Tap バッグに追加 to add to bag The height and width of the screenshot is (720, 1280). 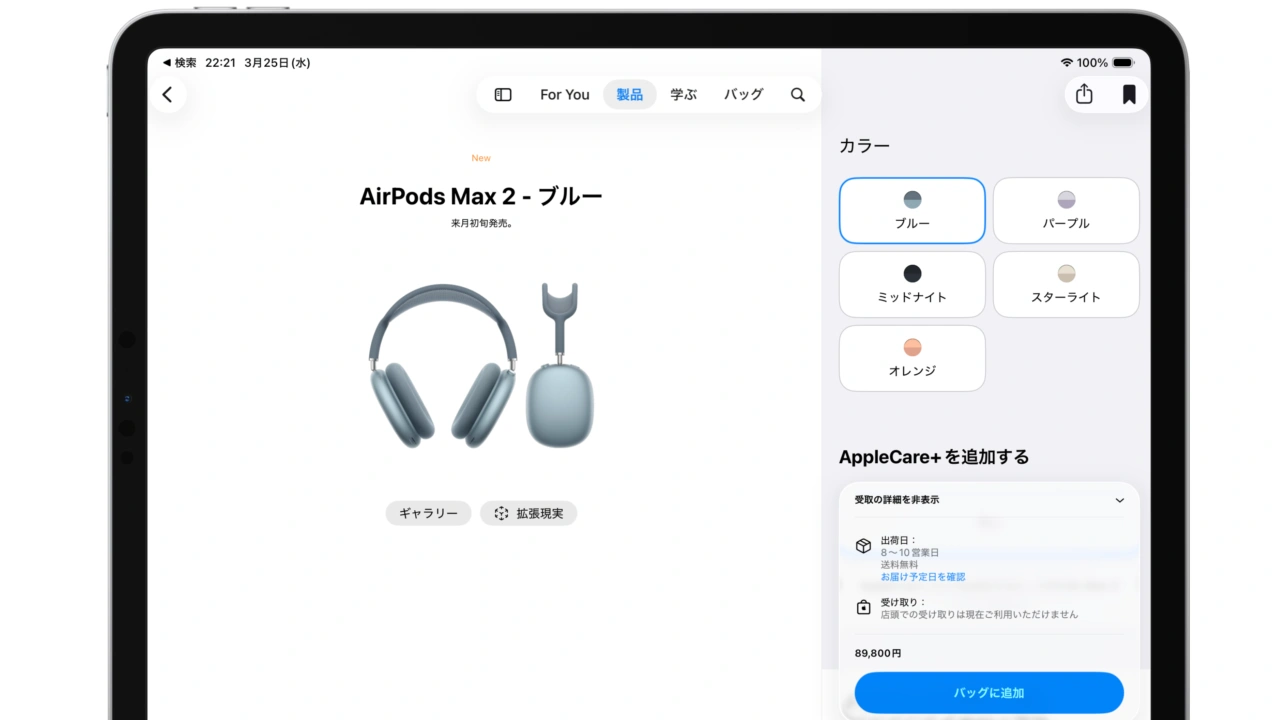click(x=988, y=692)
